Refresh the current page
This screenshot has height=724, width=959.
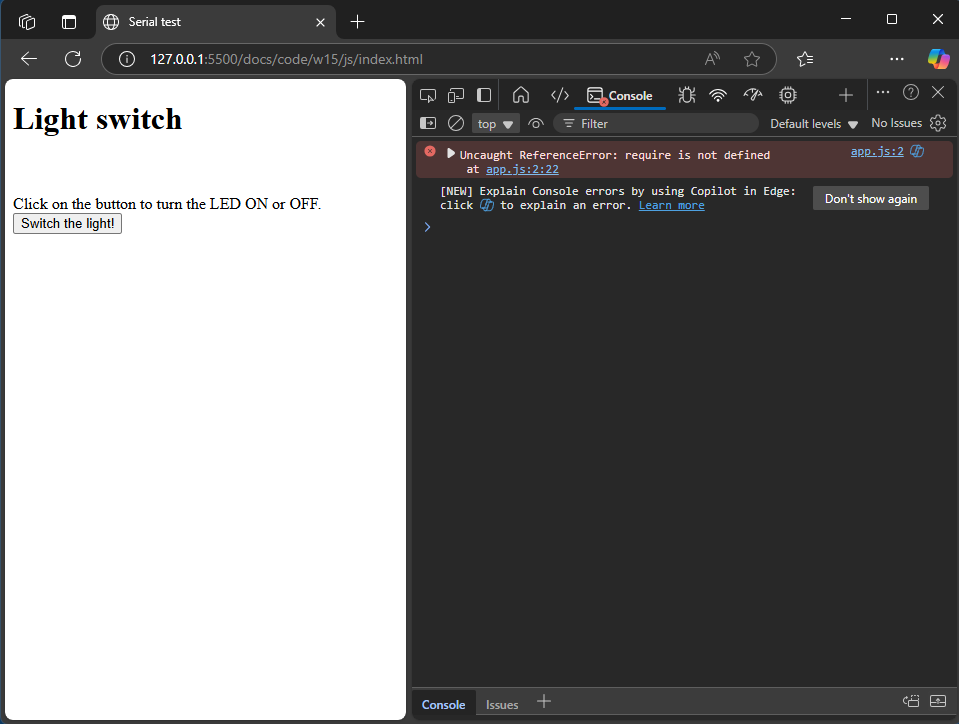tap(73, 59)
